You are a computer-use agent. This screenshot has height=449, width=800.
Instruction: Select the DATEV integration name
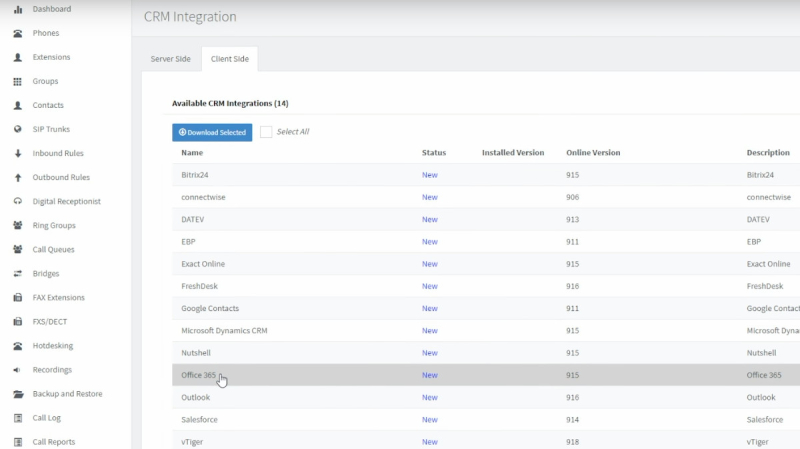pyautogui.click(x=192, y=219)
